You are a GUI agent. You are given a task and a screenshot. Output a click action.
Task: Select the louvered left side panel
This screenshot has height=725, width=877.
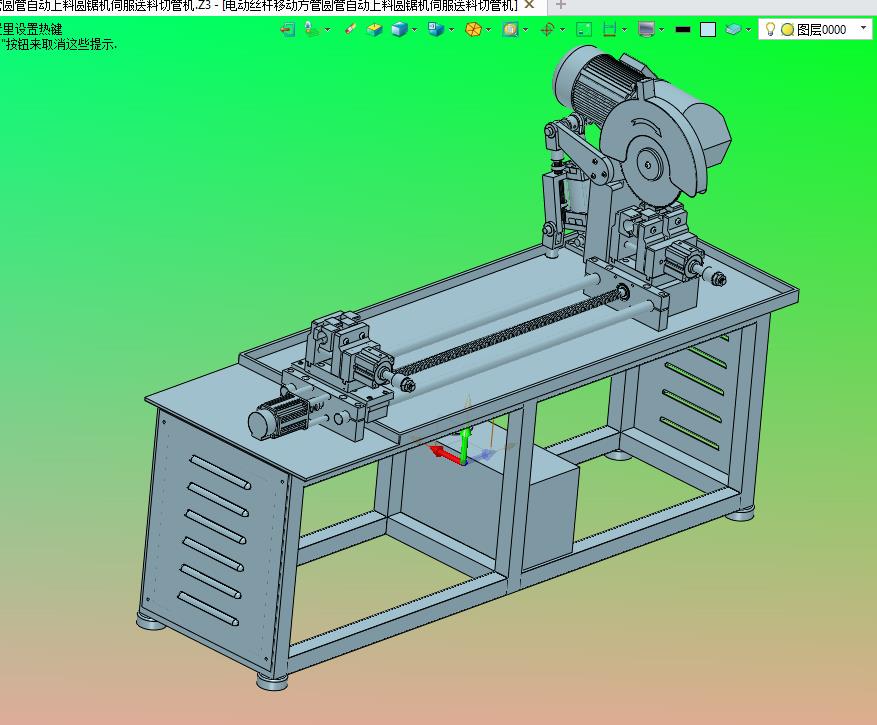coord(214,539)
